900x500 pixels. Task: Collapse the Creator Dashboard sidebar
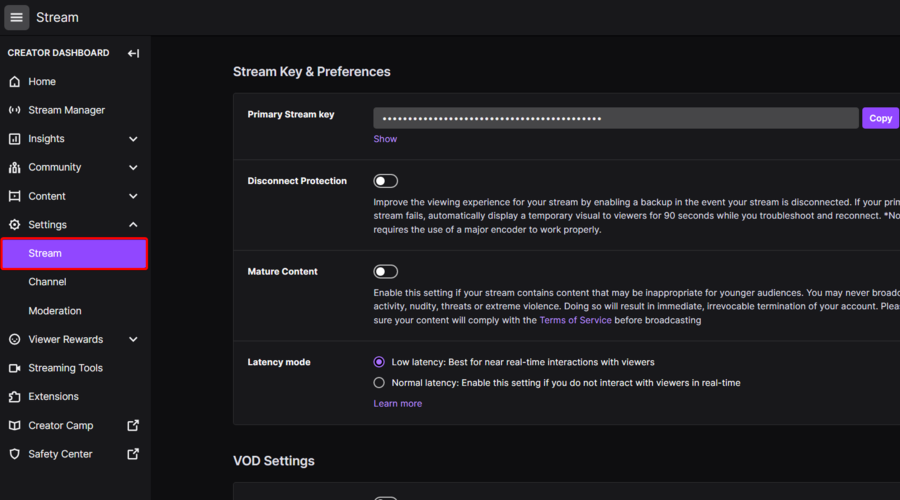pos(133,53)
